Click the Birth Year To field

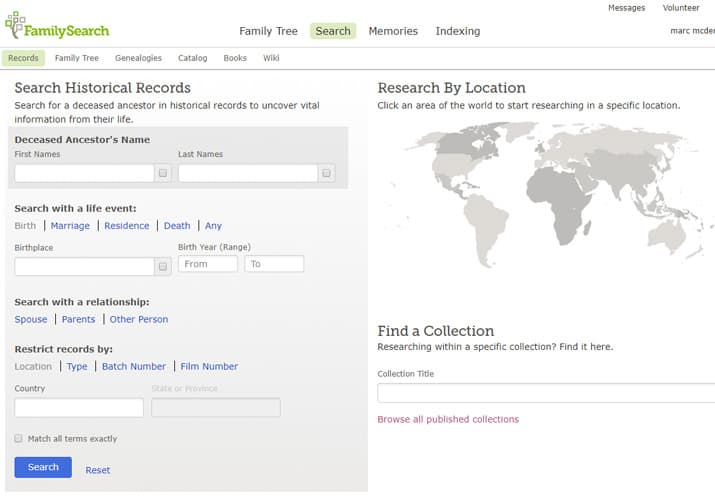274,264
